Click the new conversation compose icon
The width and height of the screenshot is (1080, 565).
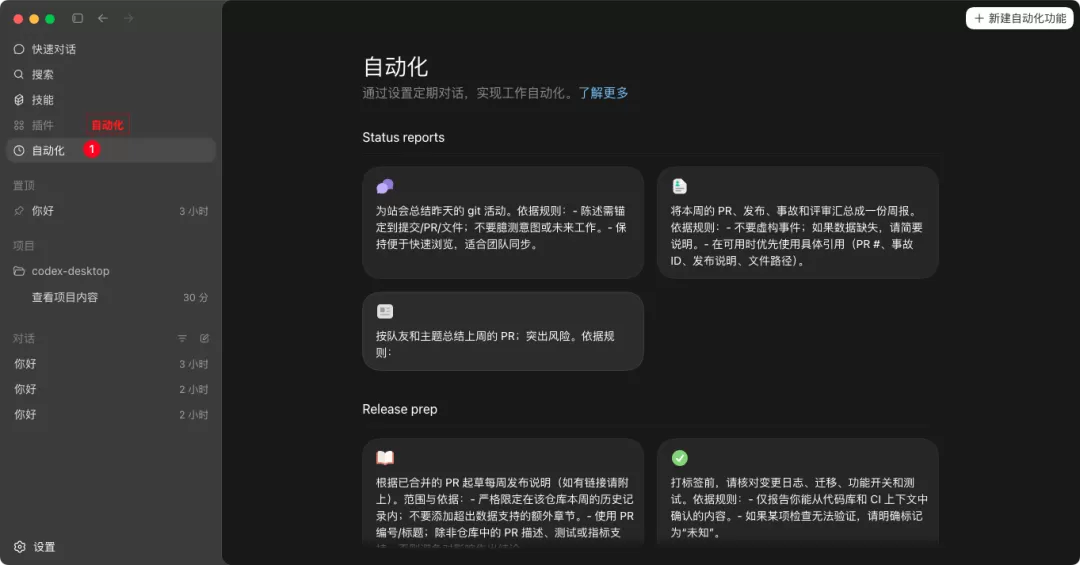click(205, 338)
